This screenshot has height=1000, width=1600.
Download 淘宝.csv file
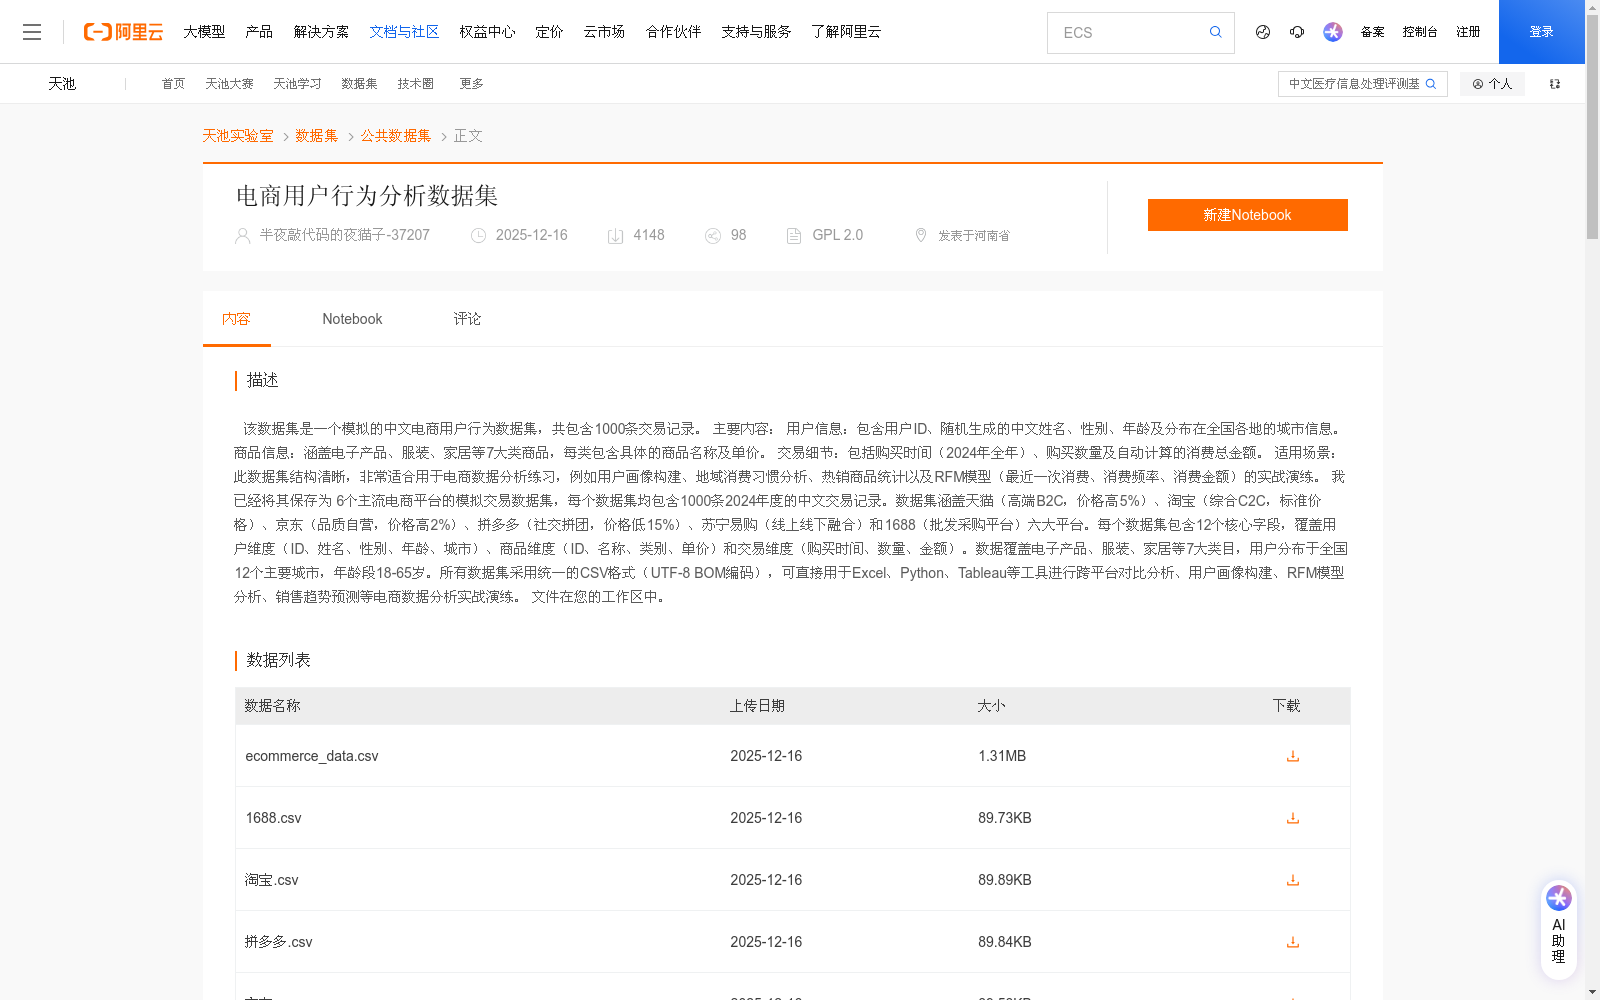[x=1292, y=880]
